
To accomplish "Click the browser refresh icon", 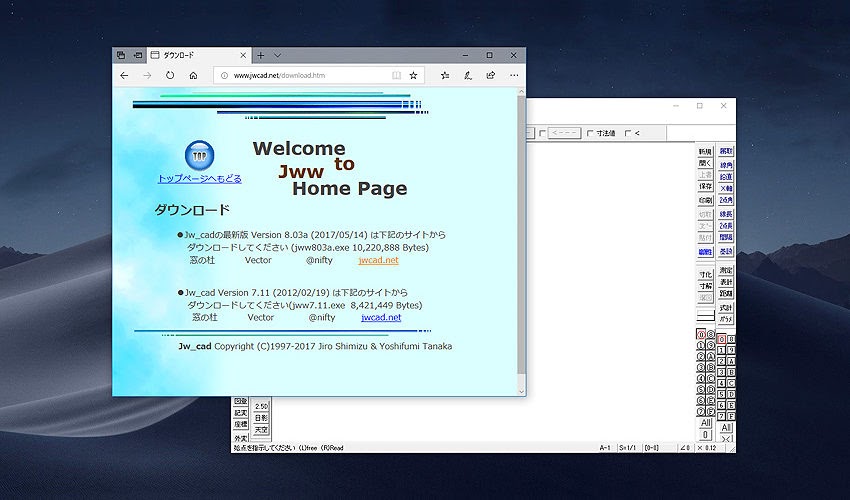I will click(170, 75).
